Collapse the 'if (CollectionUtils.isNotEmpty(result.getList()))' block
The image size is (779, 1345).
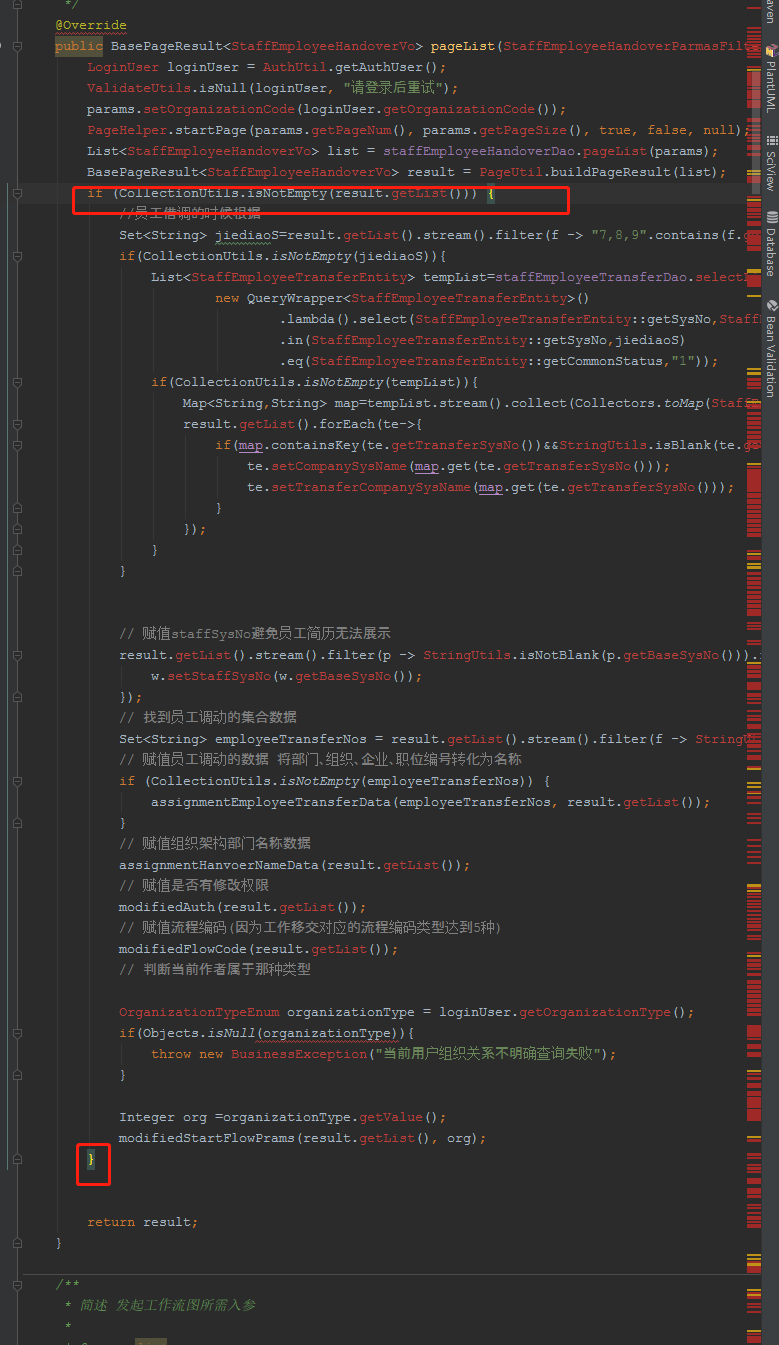click(x=17, y=193)
